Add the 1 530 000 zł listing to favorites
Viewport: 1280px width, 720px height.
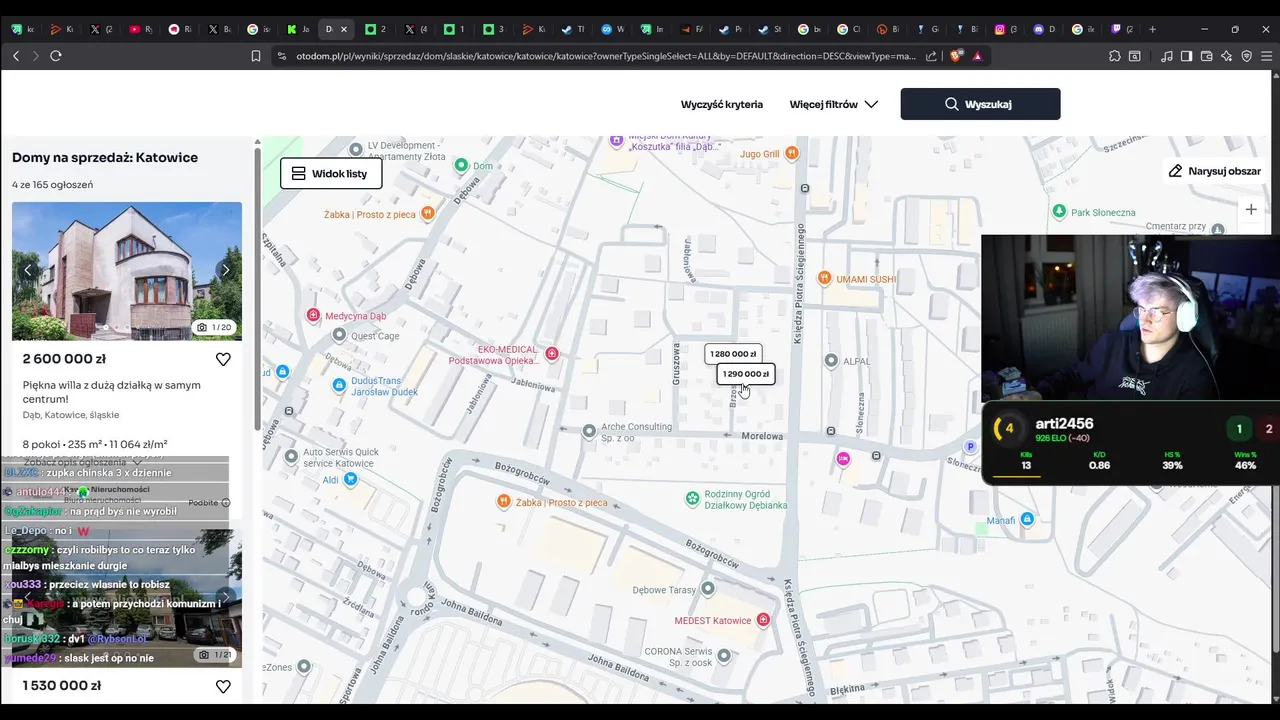tap(223, 686)
